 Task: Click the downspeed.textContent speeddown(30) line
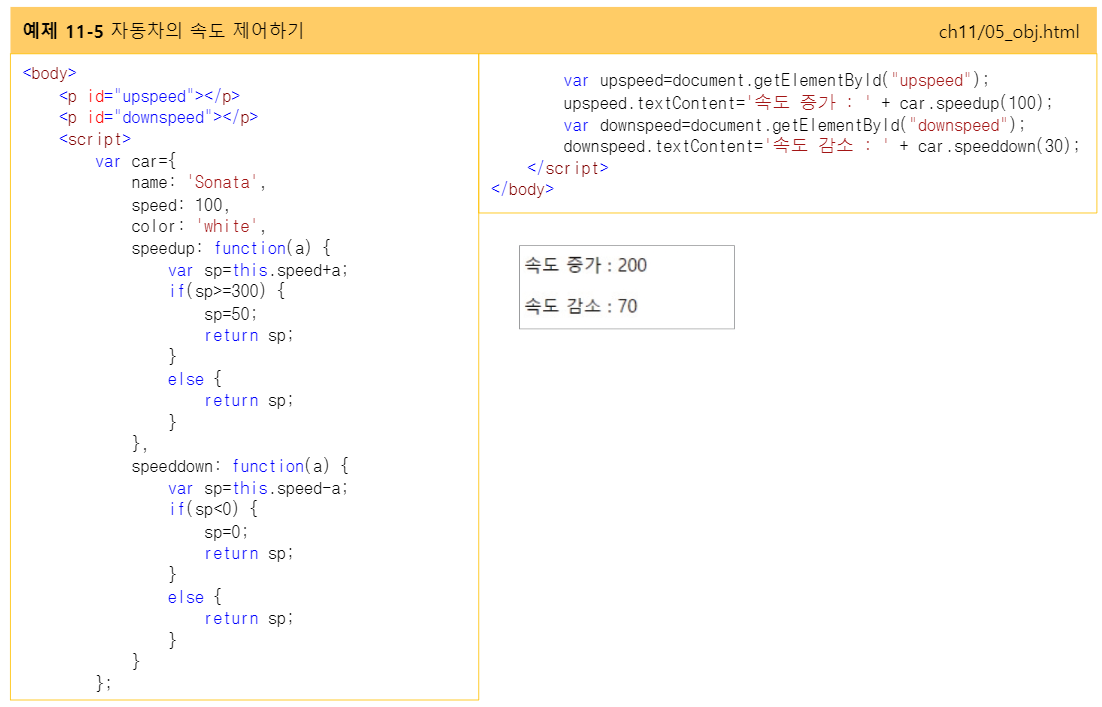coord(822,146)
